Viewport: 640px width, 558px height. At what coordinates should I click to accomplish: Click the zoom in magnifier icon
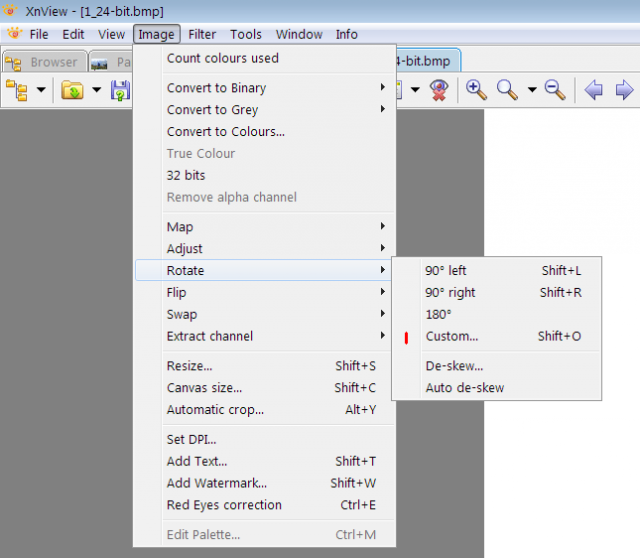point(476,90)
